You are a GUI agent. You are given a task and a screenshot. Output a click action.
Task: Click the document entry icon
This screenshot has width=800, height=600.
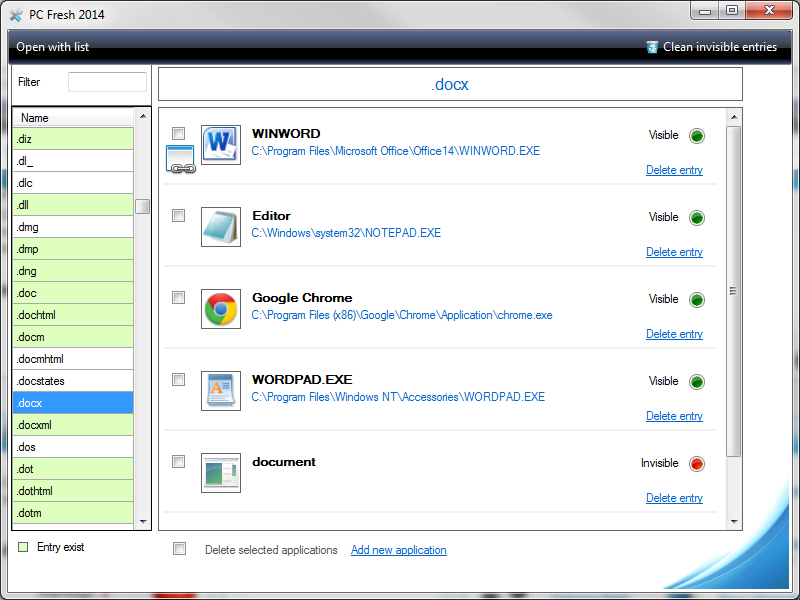pyautogui.click(x=220, y=473)
